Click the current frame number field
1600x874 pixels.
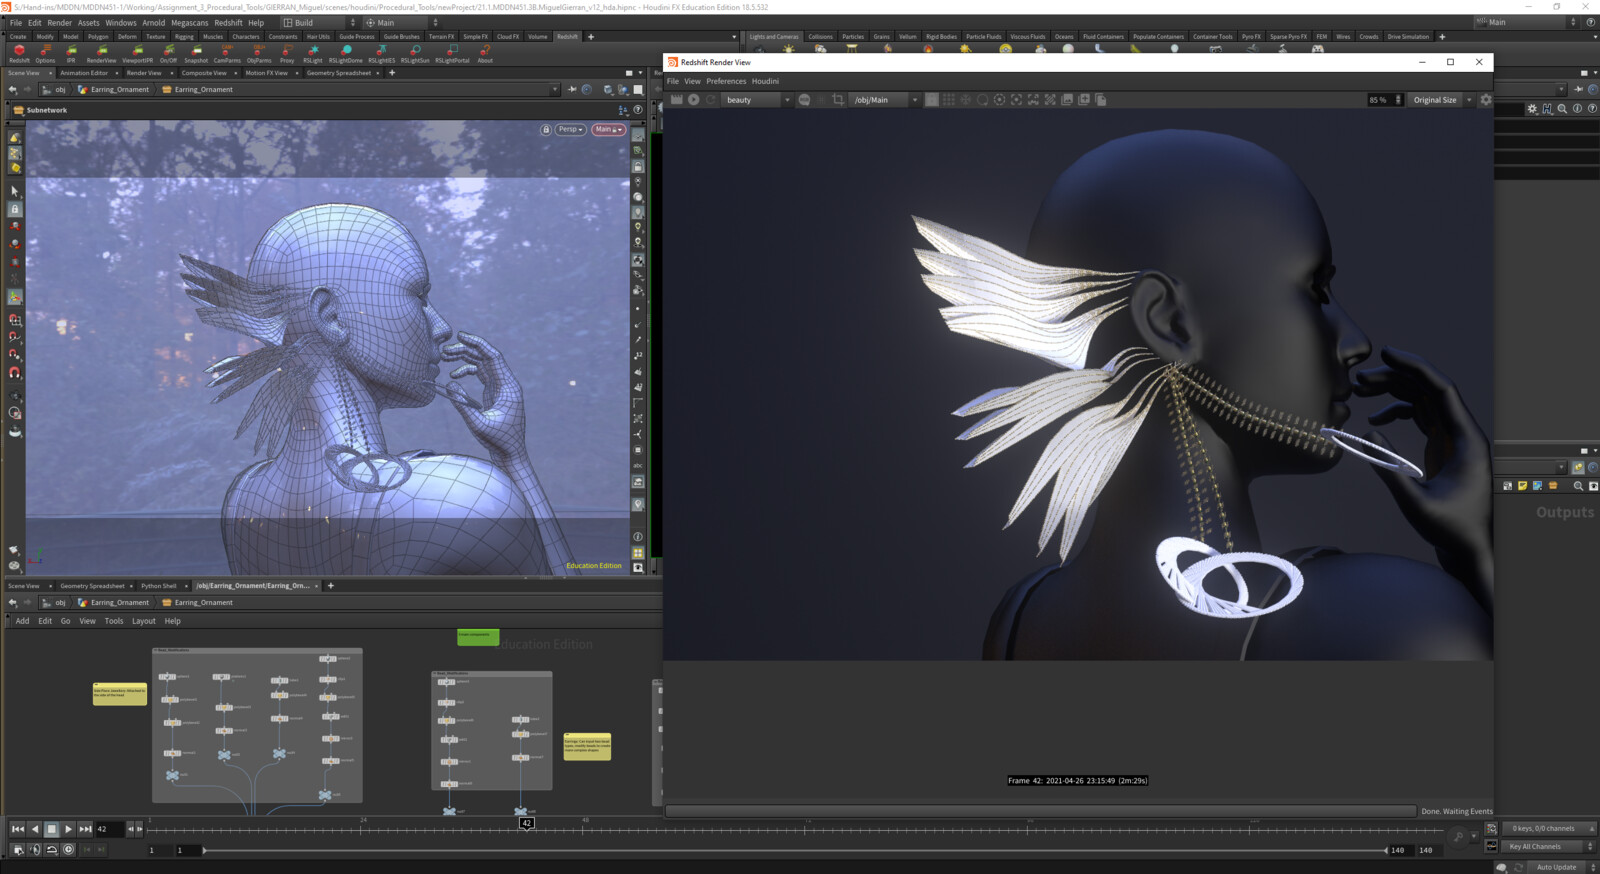[x=108, y=829]
